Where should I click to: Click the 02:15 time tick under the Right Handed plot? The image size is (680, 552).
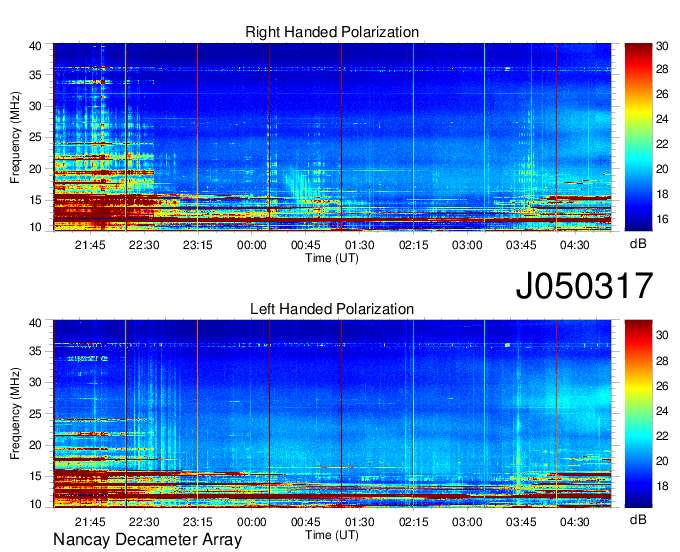click(413, 245)
